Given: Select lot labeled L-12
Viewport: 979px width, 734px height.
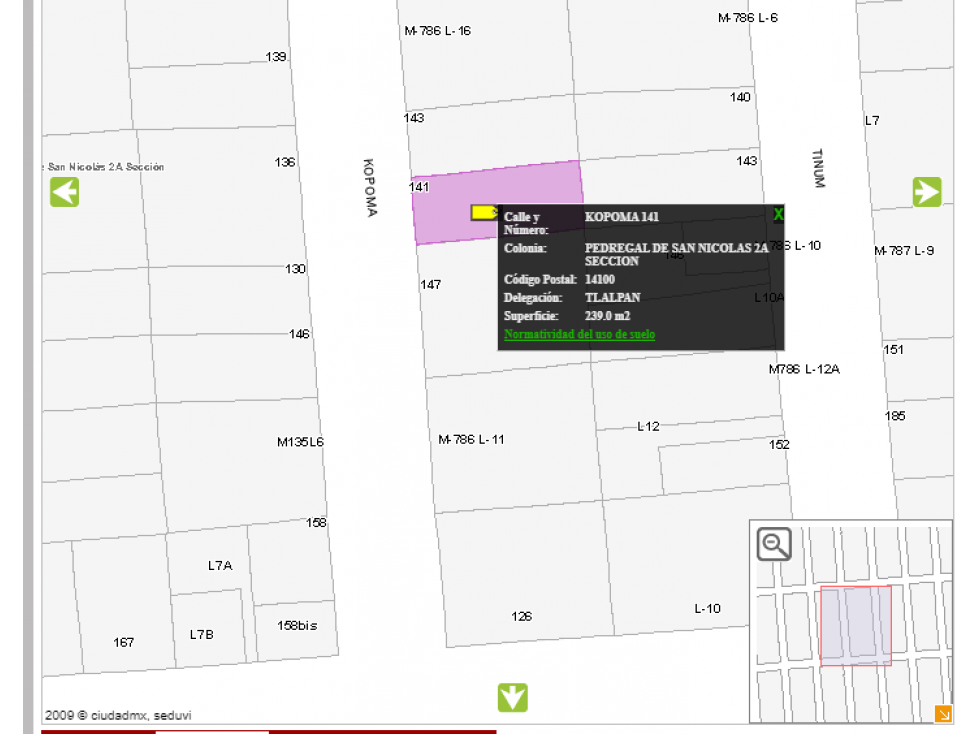Looking at the screenshot, I should [648, 426].
